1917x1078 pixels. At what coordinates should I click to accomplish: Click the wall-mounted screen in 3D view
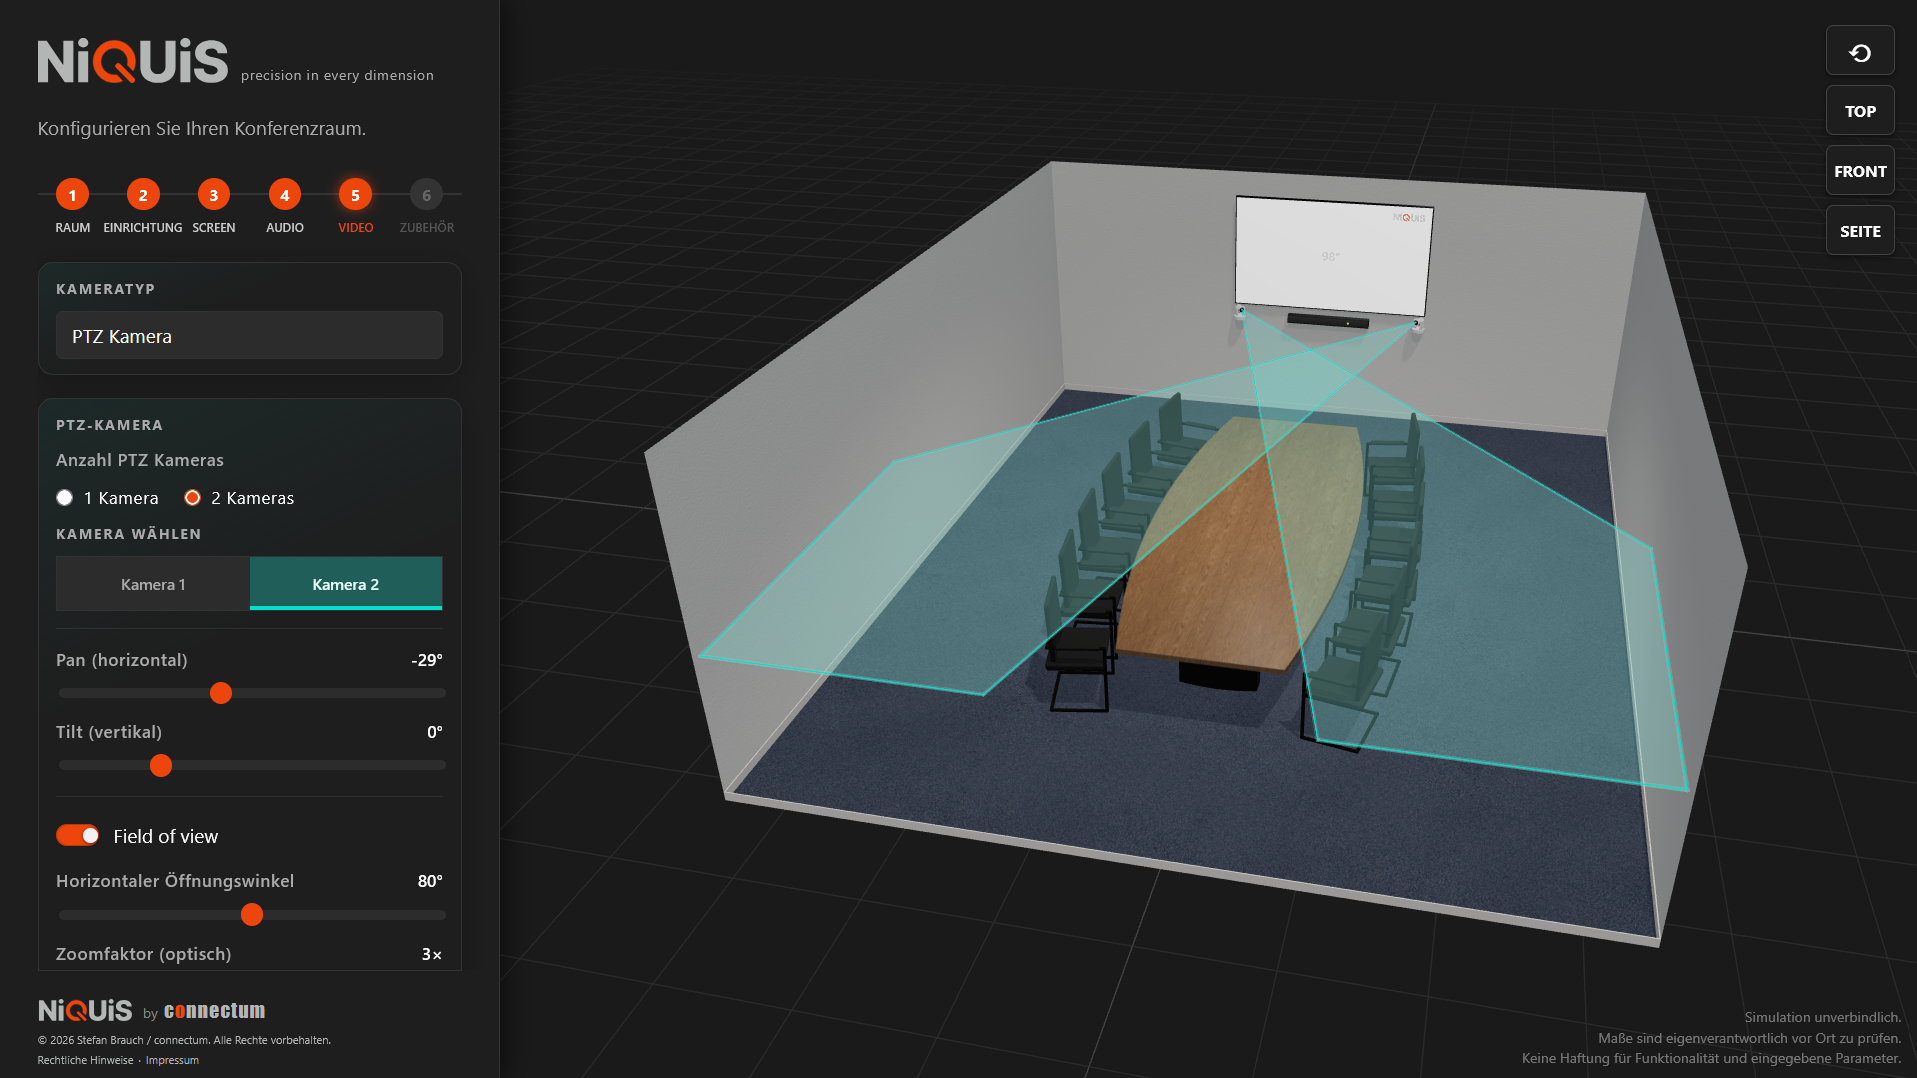1334,256
